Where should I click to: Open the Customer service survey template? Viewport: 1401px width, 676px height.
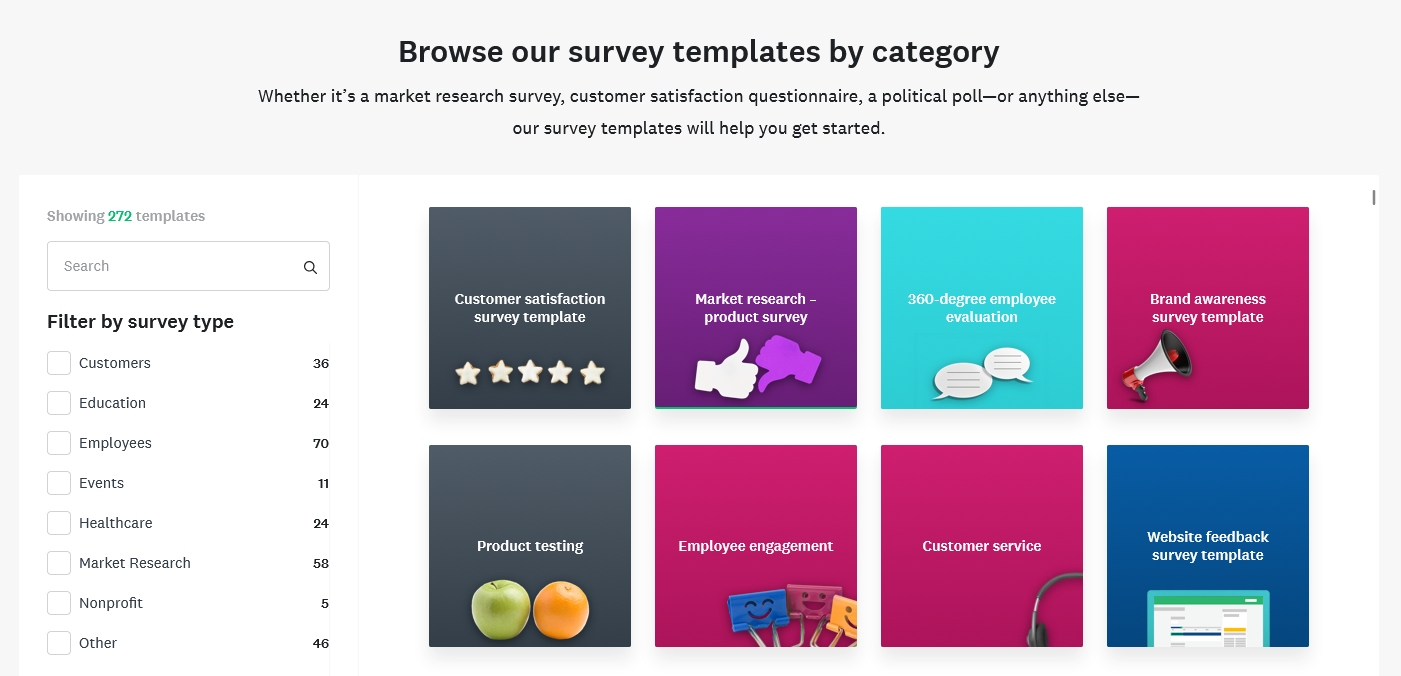coord(981,546)
